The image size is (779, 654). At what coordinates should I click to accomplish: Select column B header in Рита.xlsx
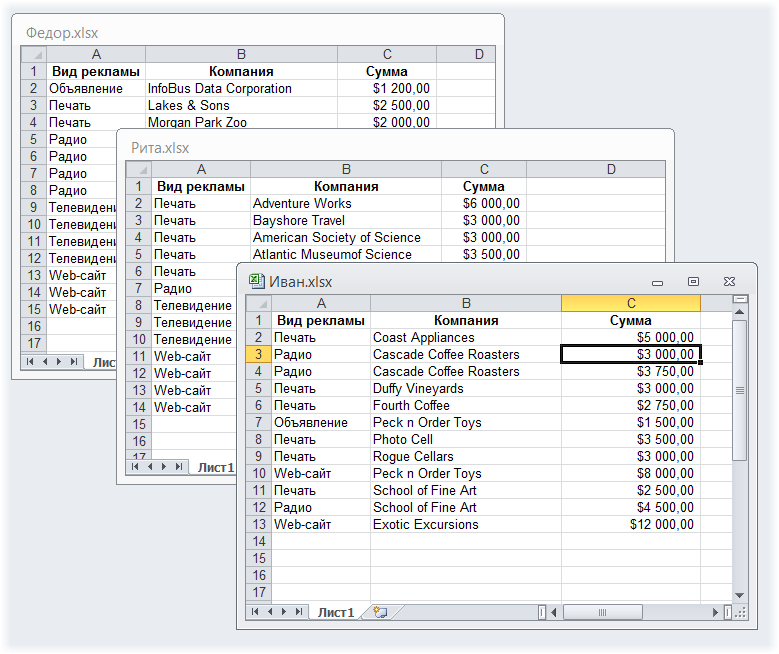pos(346,169)
